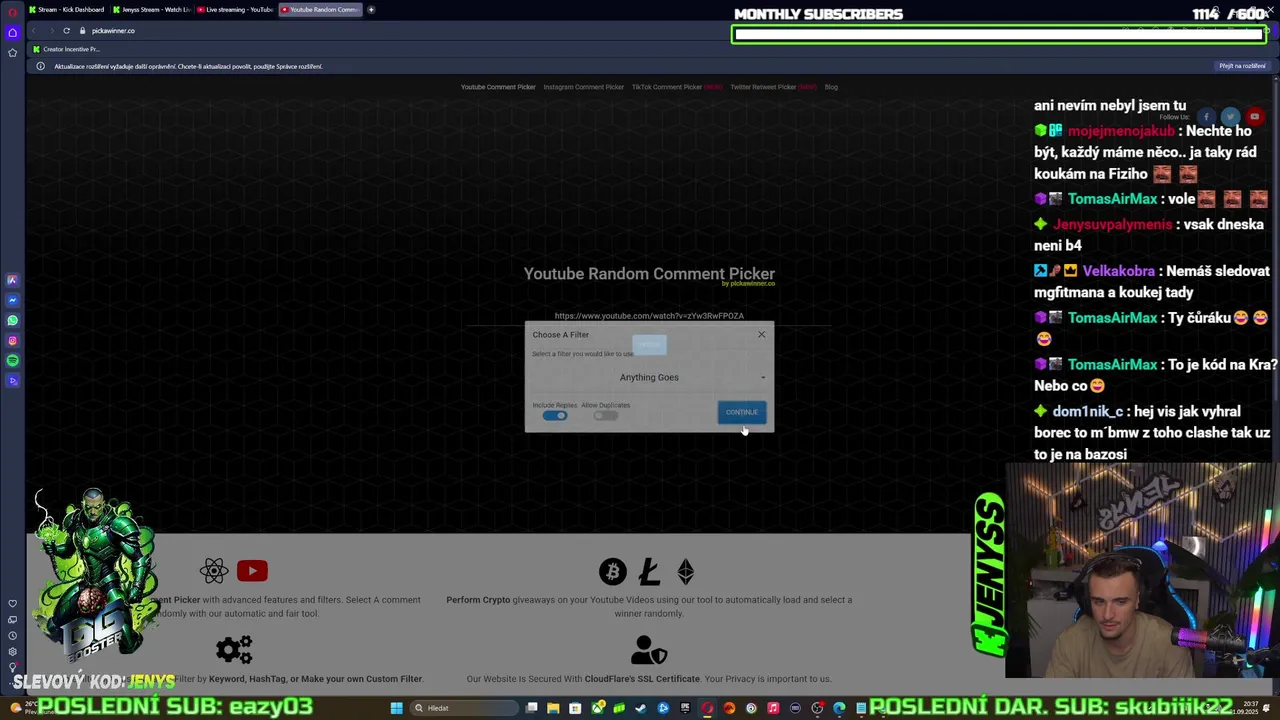This screenshot has height=720, width=1280.
Task: Open the Blog nav link
Action: click(x=831, y=87)
